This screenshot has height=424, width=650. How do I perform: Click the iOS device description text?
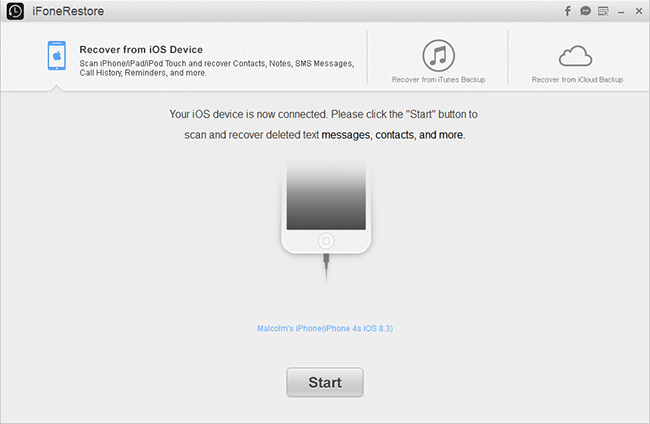point(215,69)
